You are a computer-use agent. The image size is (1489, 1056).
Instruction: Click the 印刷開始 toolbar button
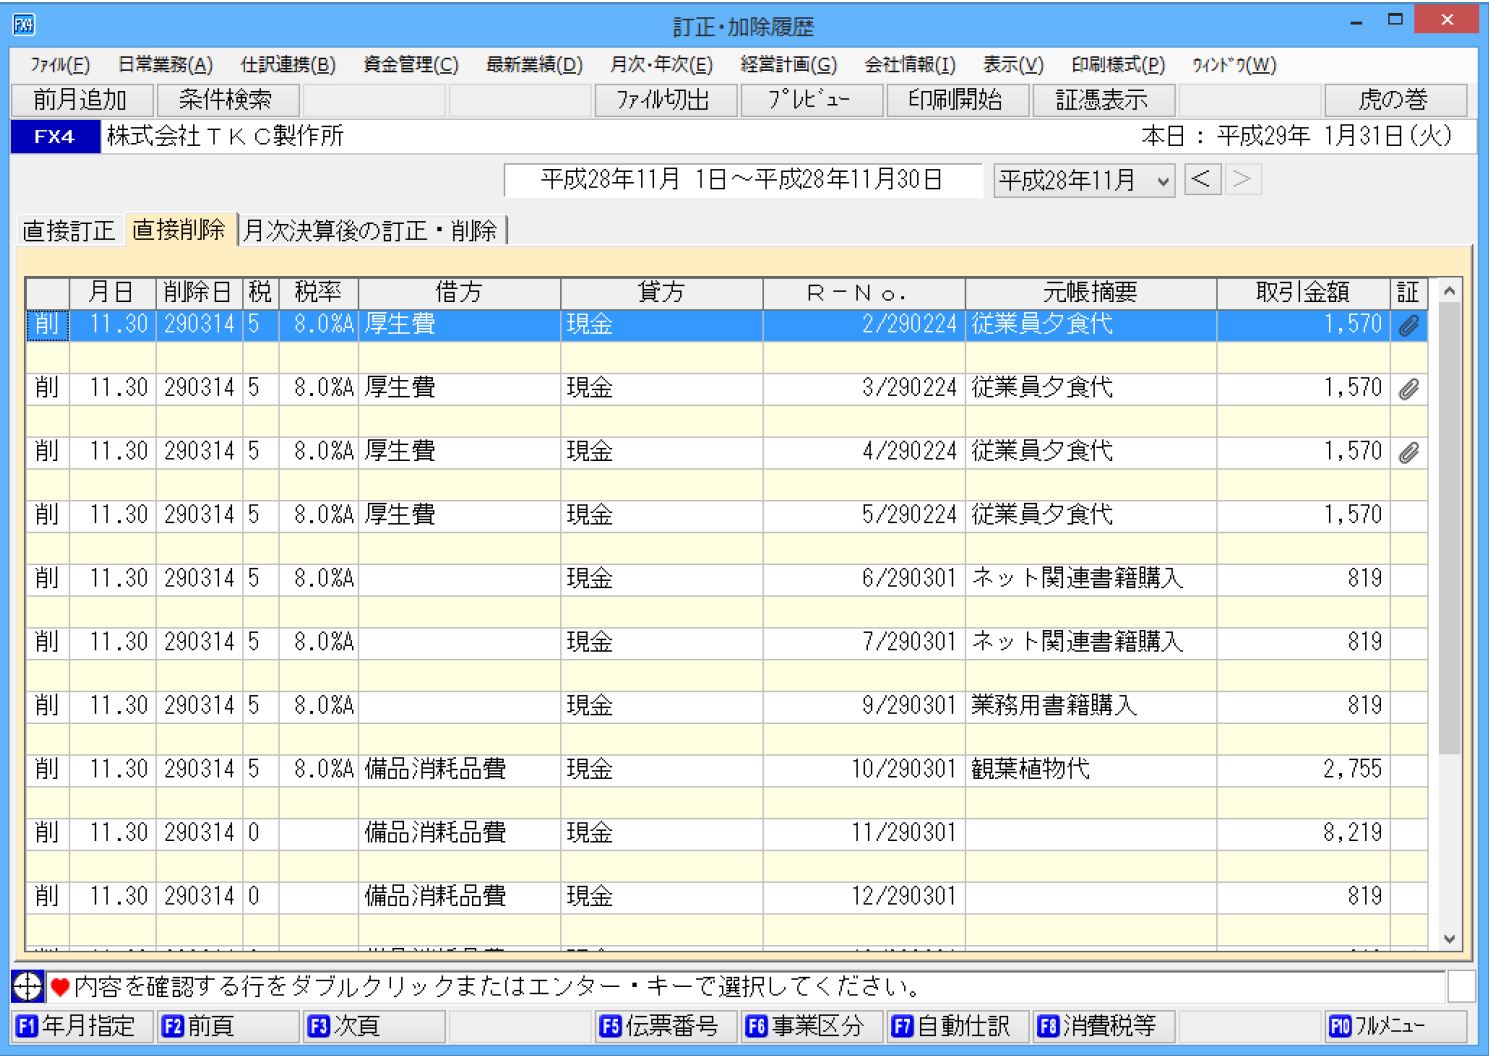(x=955, y=100)
